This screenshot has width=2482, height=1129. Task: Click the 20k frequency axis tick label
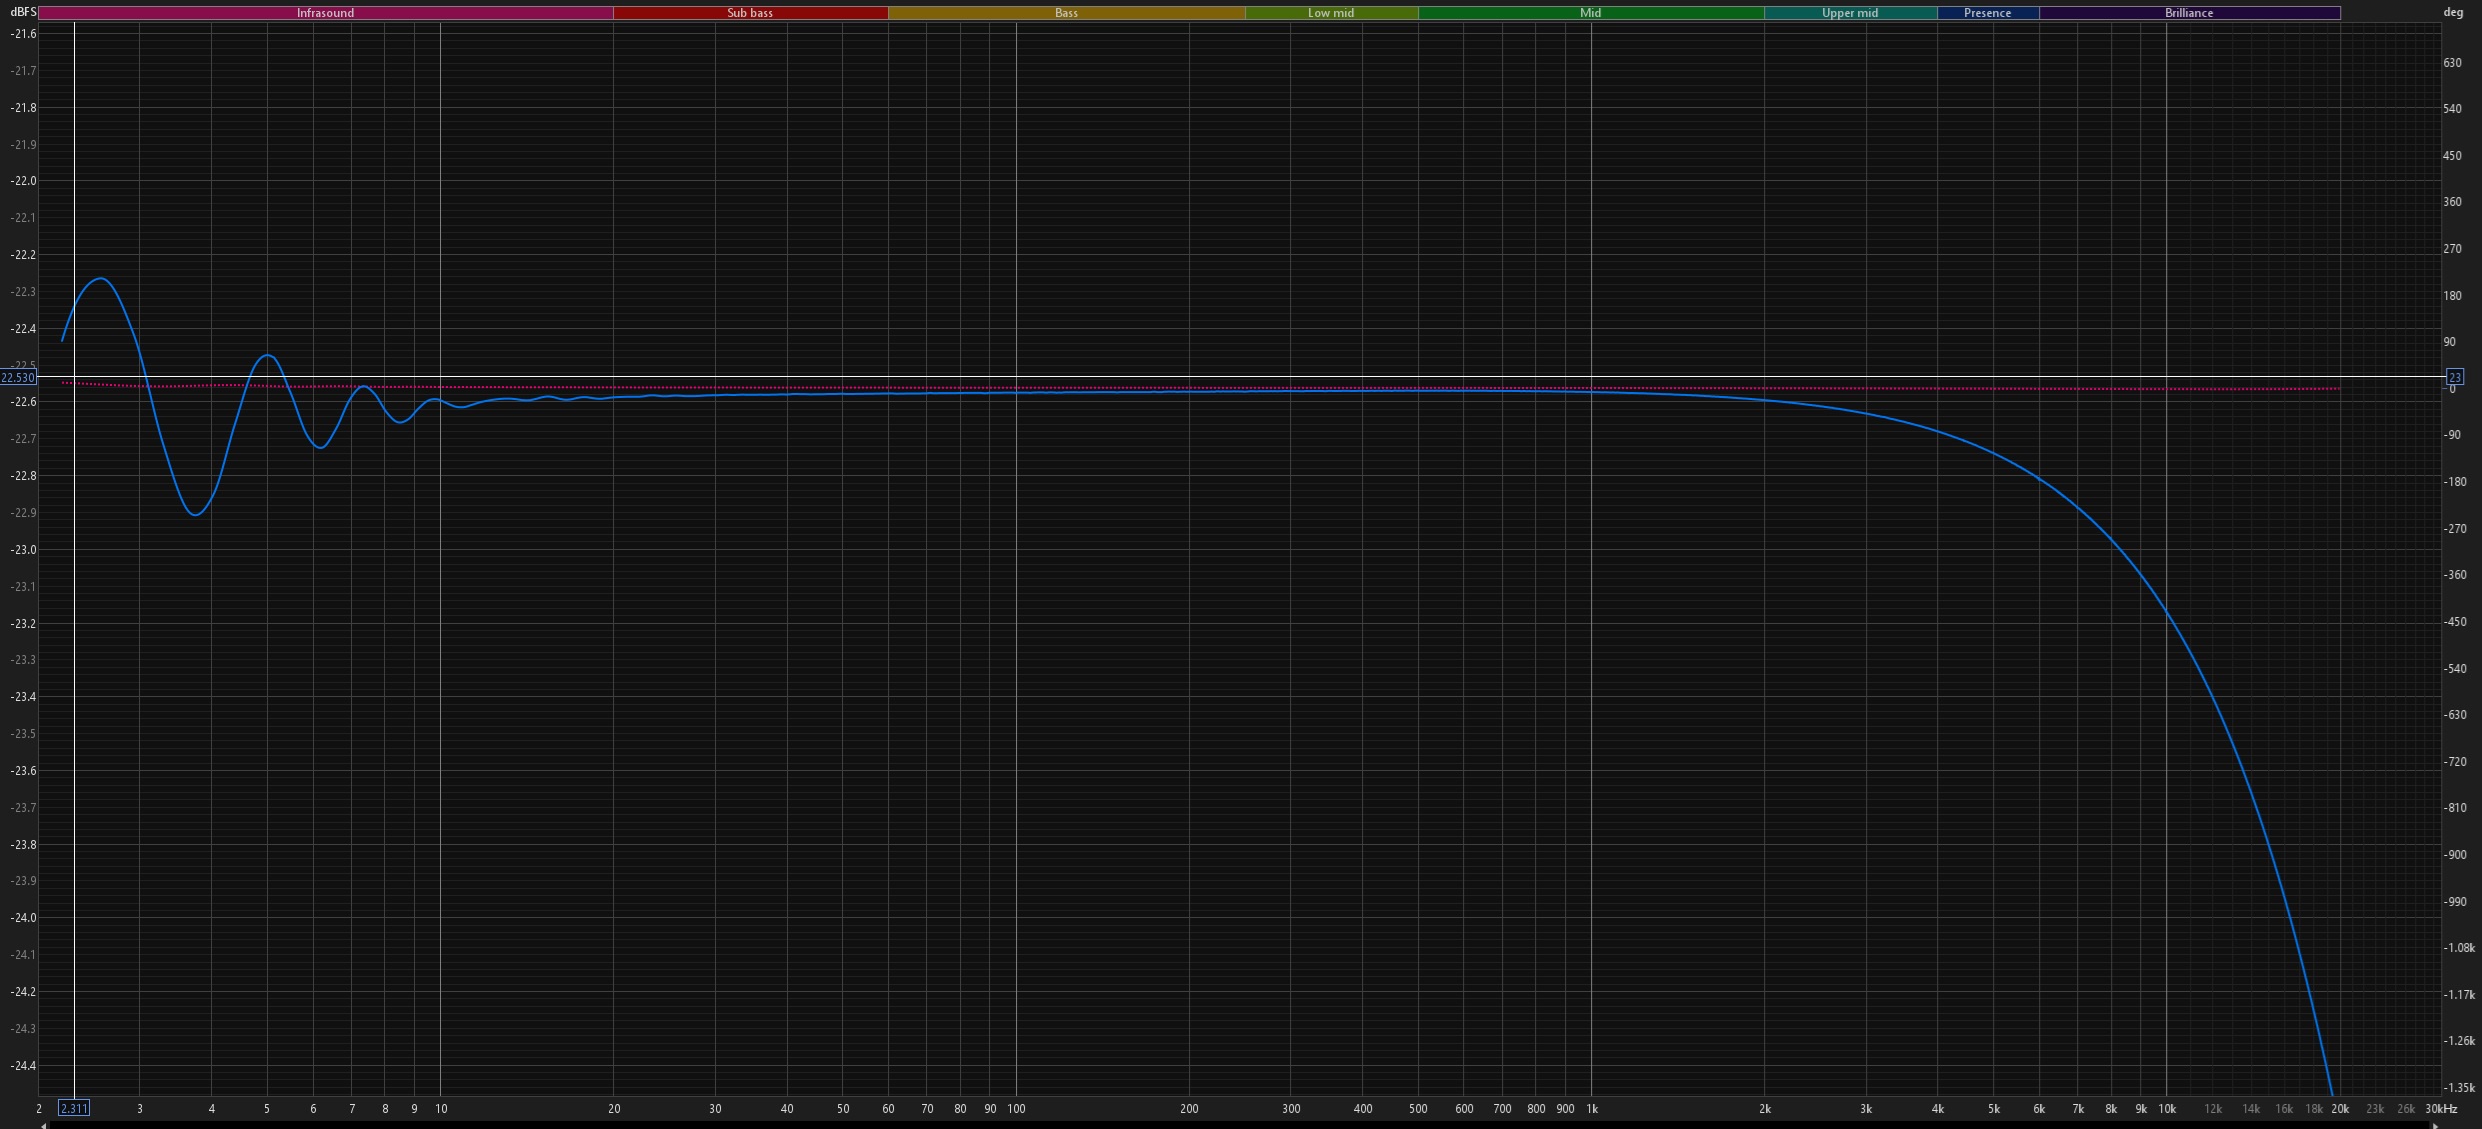[x=2340, y=1108]
